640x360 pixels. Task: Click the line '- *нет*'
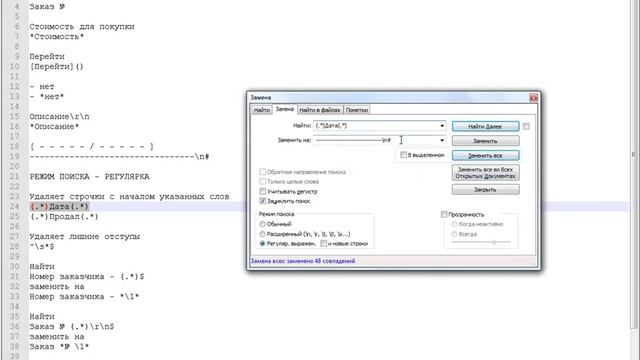47,97
